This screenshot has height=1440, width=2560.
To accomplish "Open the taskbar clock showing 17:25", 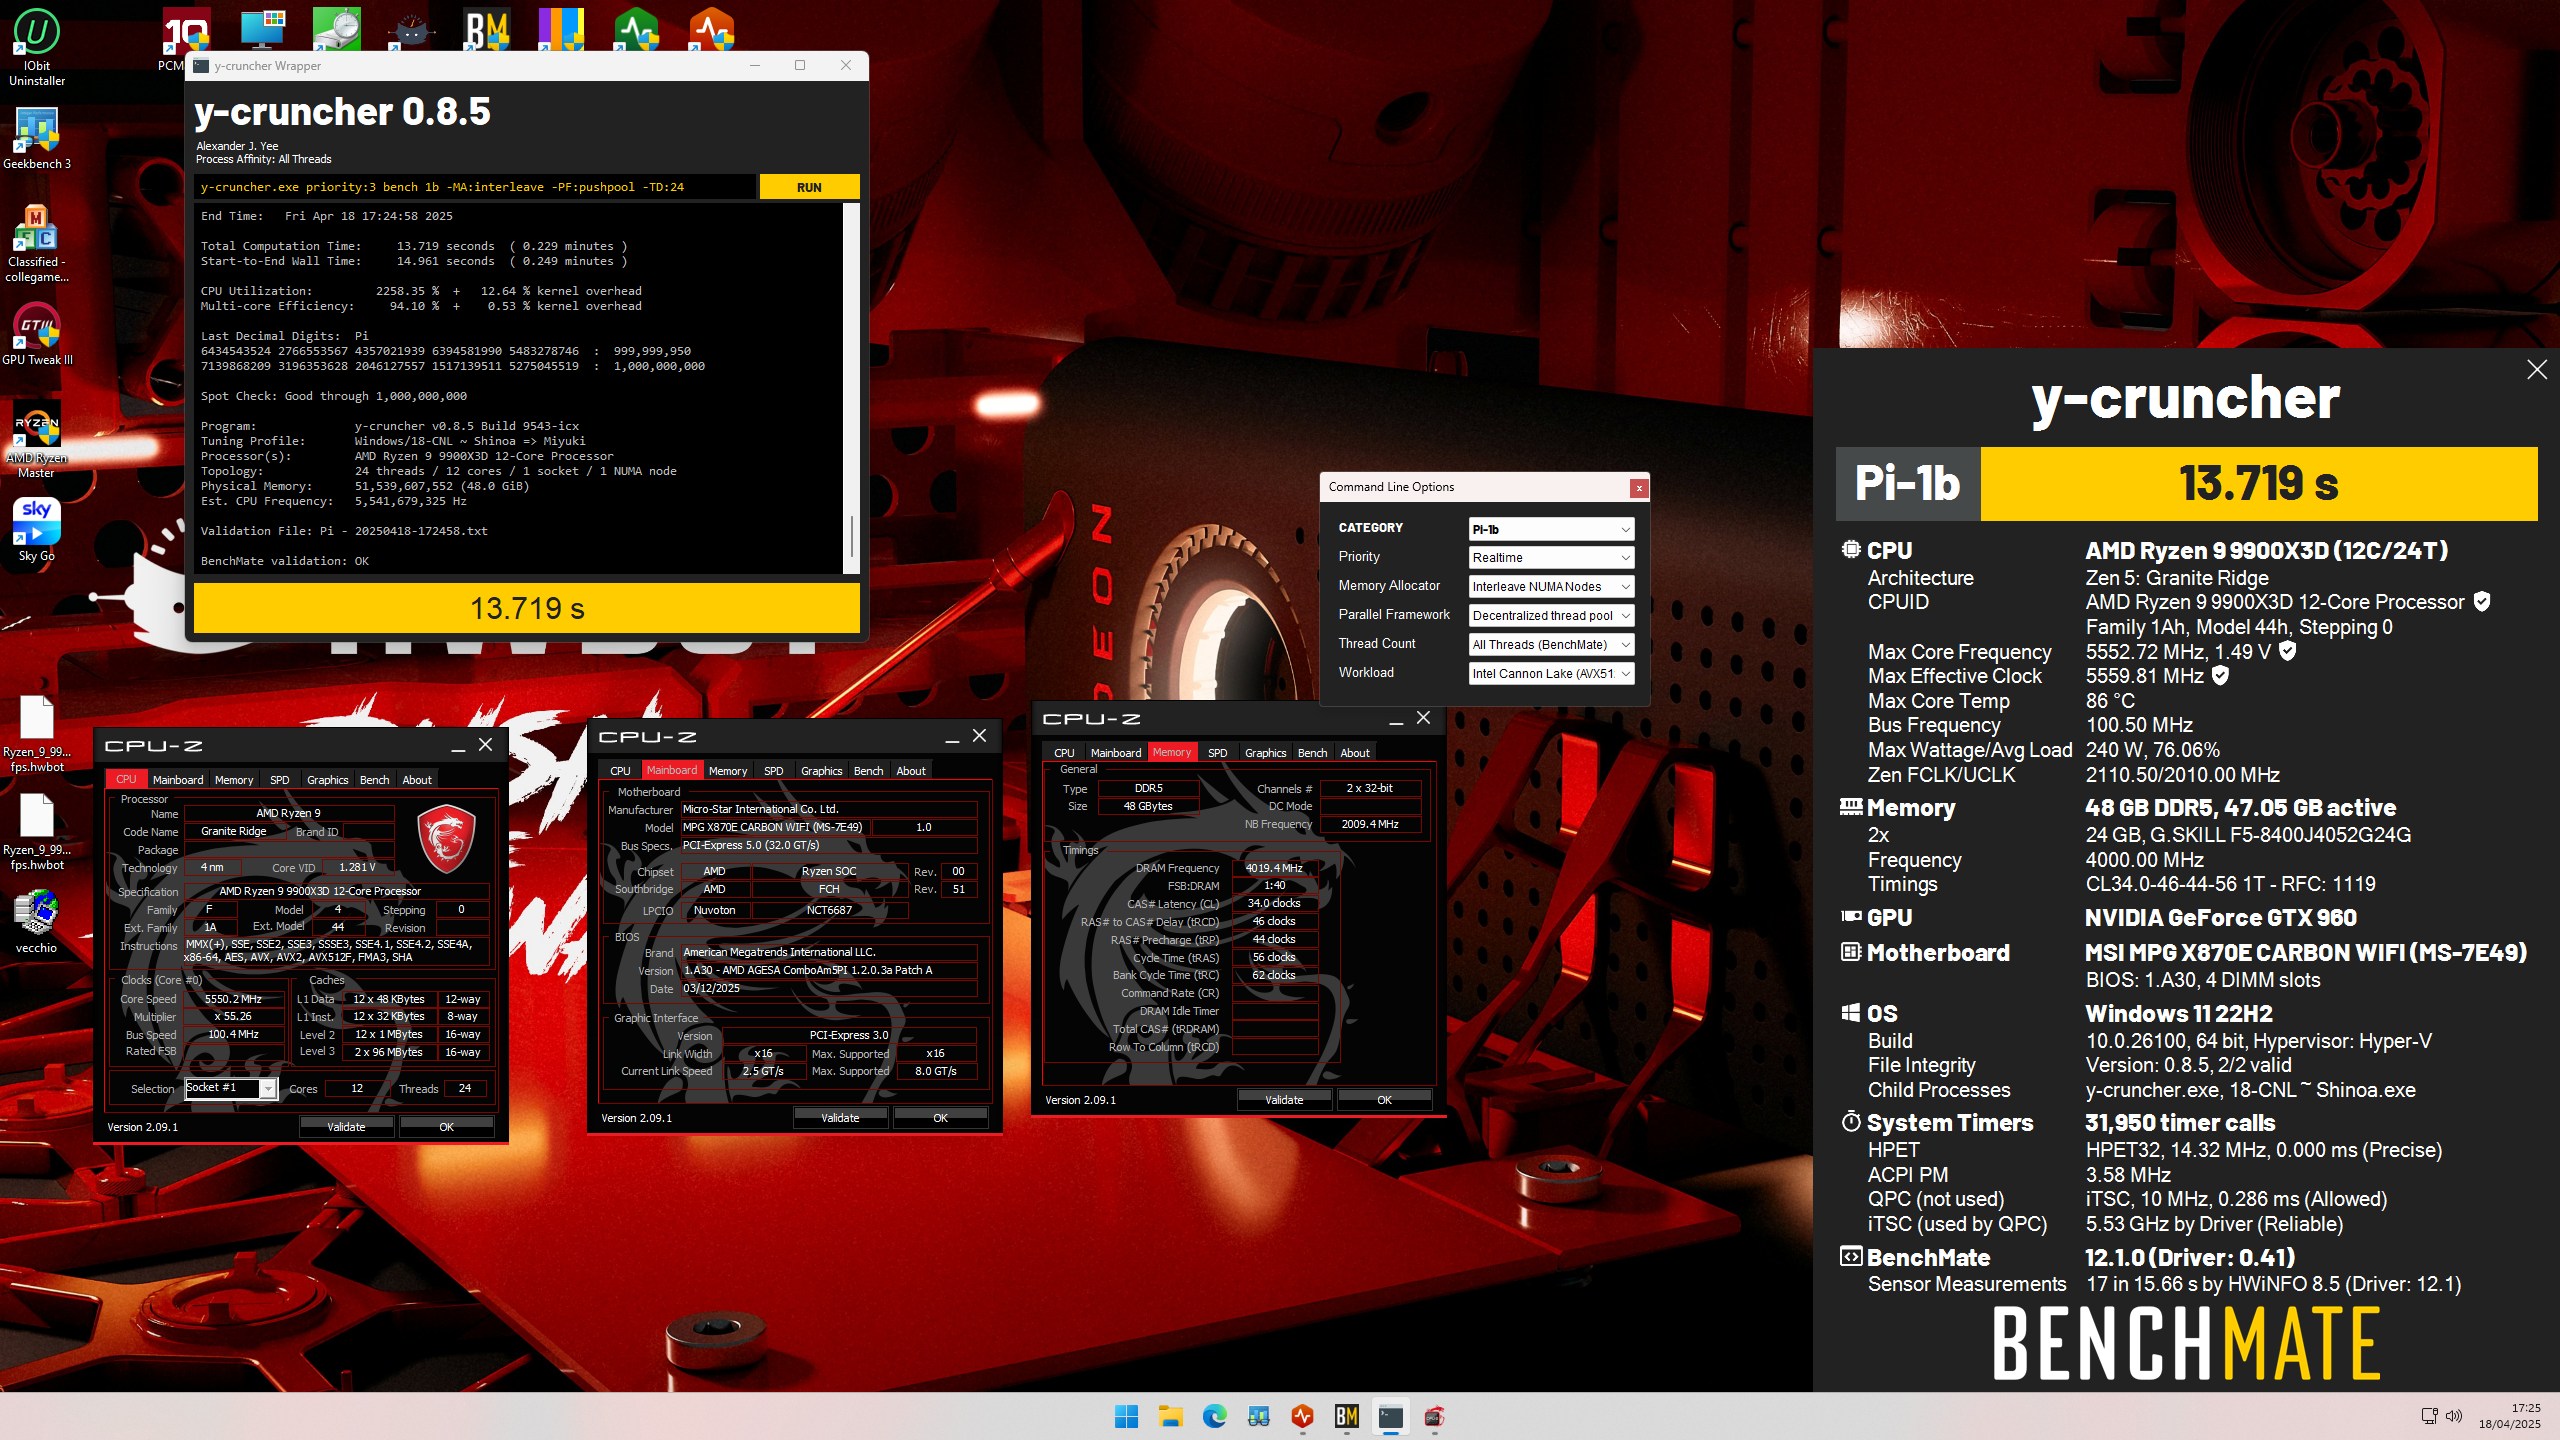I will 2510,1416.
